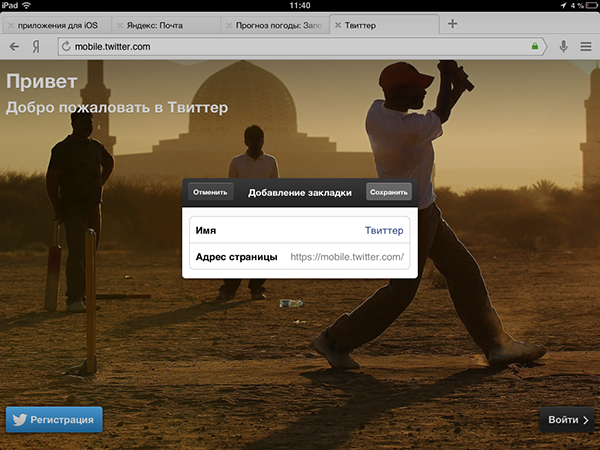
Task: Go back with the browser back arrow
Action: pos(14,47)
